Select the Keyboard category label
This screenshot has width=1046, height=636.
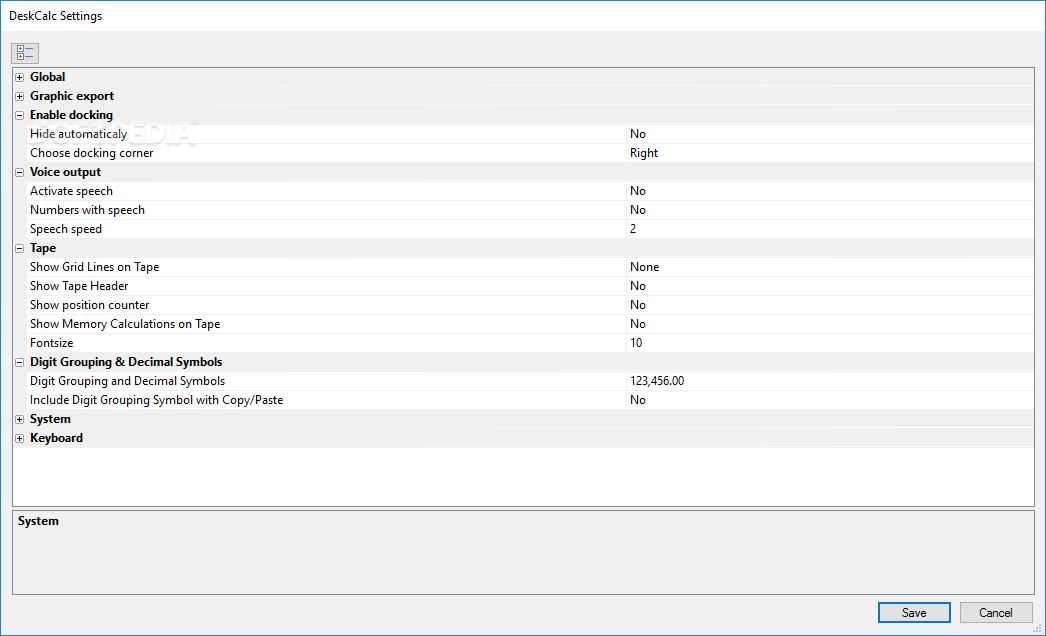pyautogui.click(x=57, y=438)
